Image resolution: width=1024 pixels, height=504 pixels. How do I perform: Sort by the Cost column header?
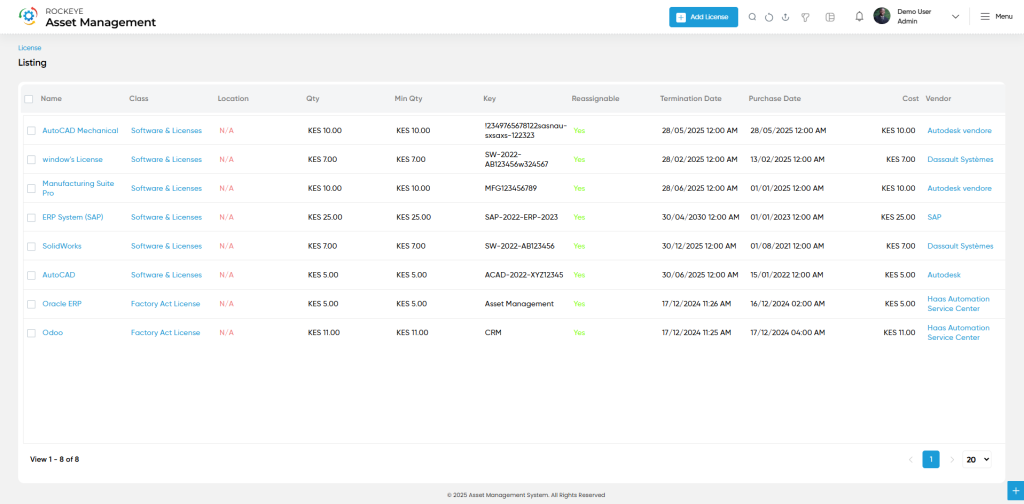pos(910,99)
